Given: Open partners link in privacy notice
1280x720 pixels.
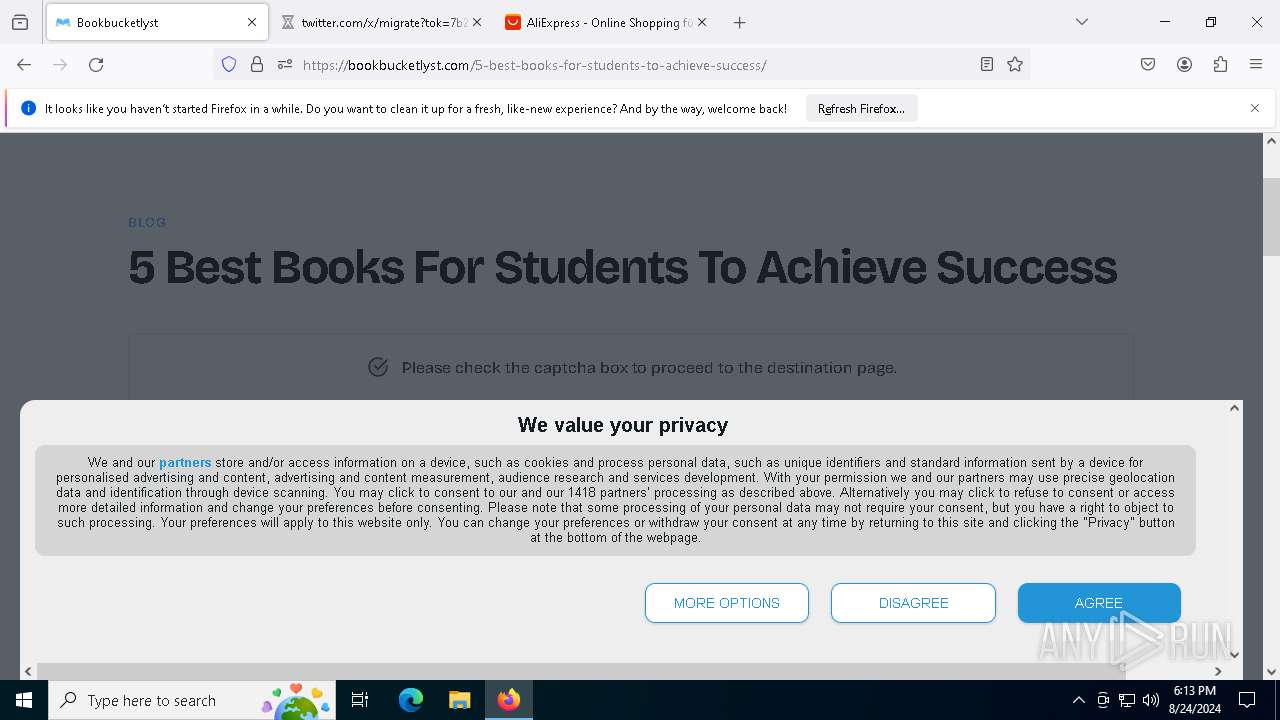Looking at the screenshot, I should (x=185, y=462).
